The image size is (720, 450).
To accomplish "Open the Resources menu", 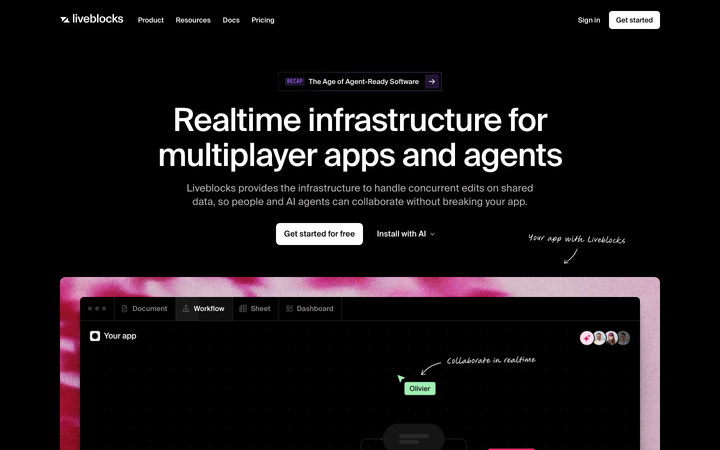I will pos(193,20).
